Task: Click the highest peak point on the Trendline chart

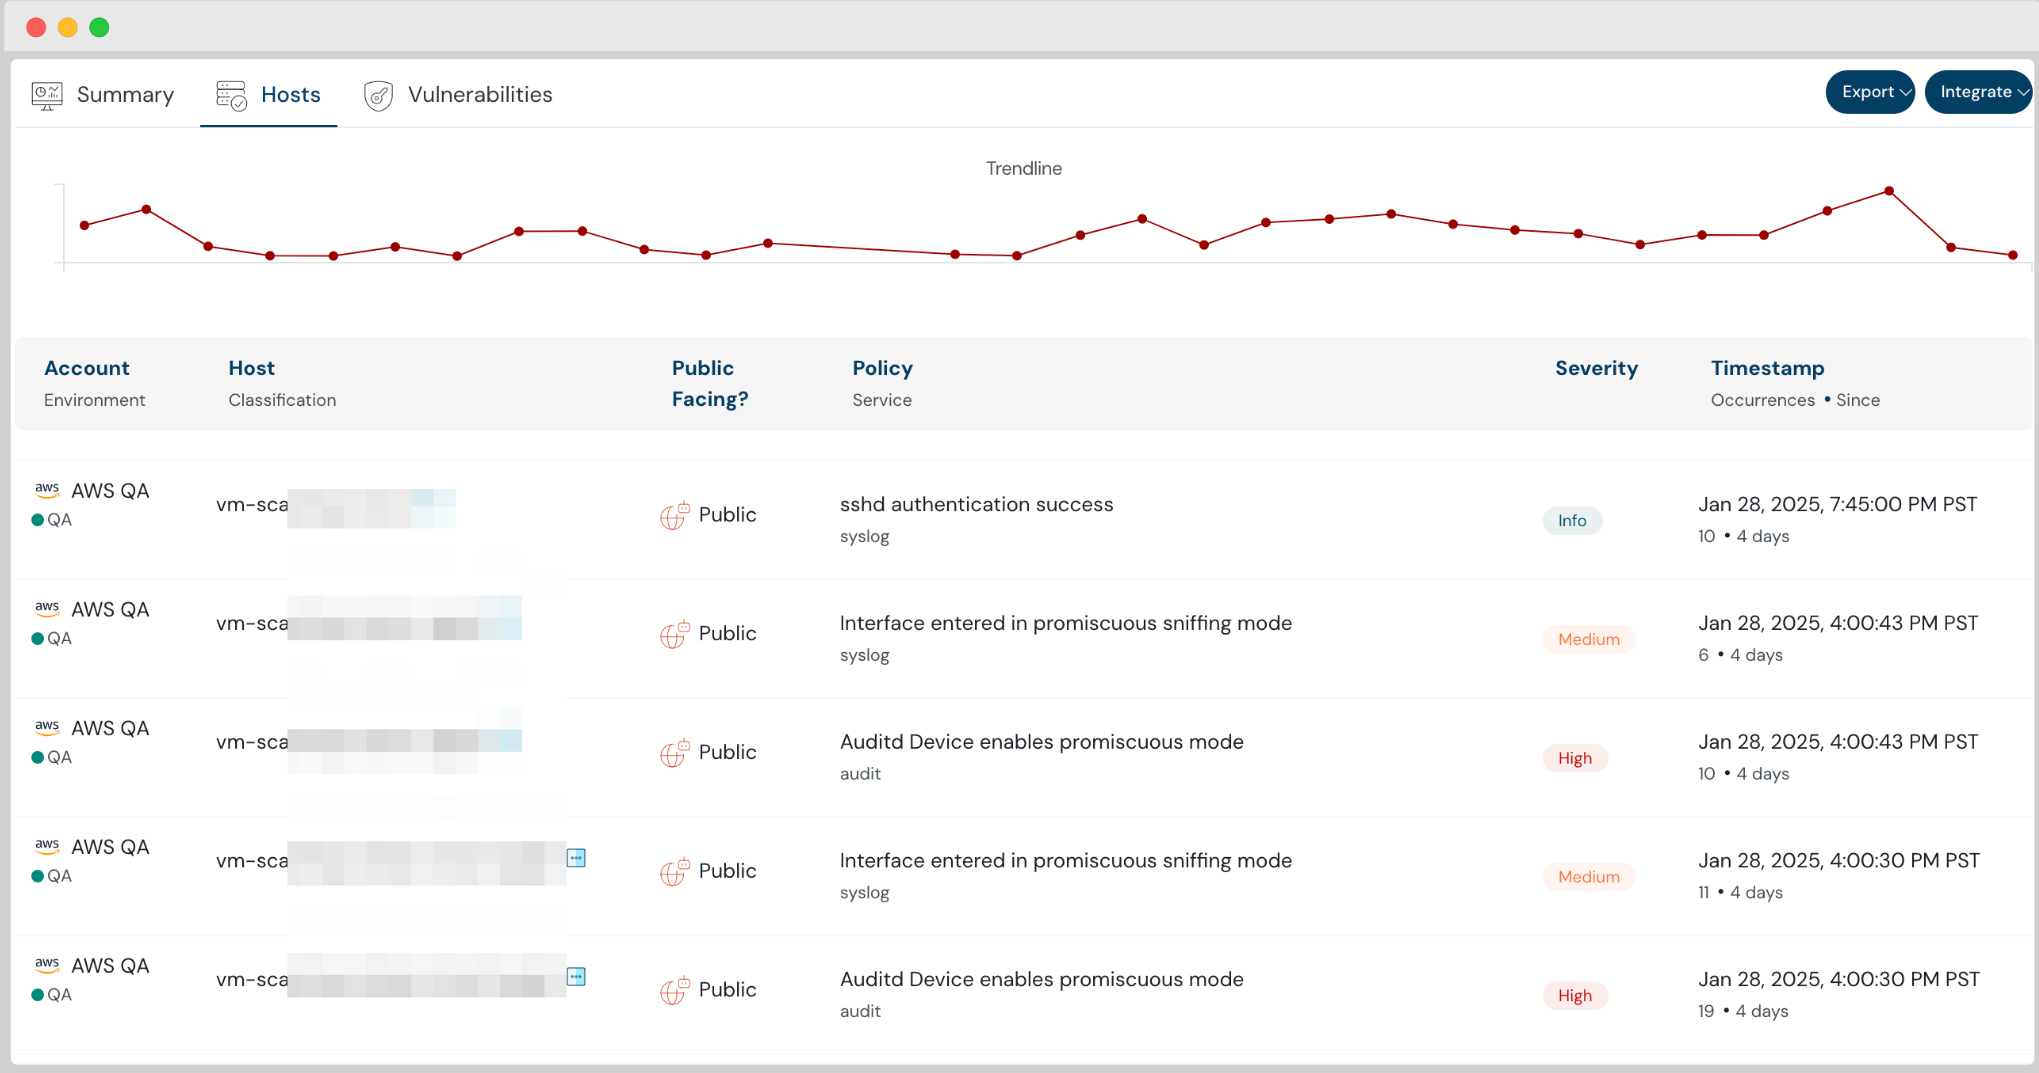Action: 1888,190
